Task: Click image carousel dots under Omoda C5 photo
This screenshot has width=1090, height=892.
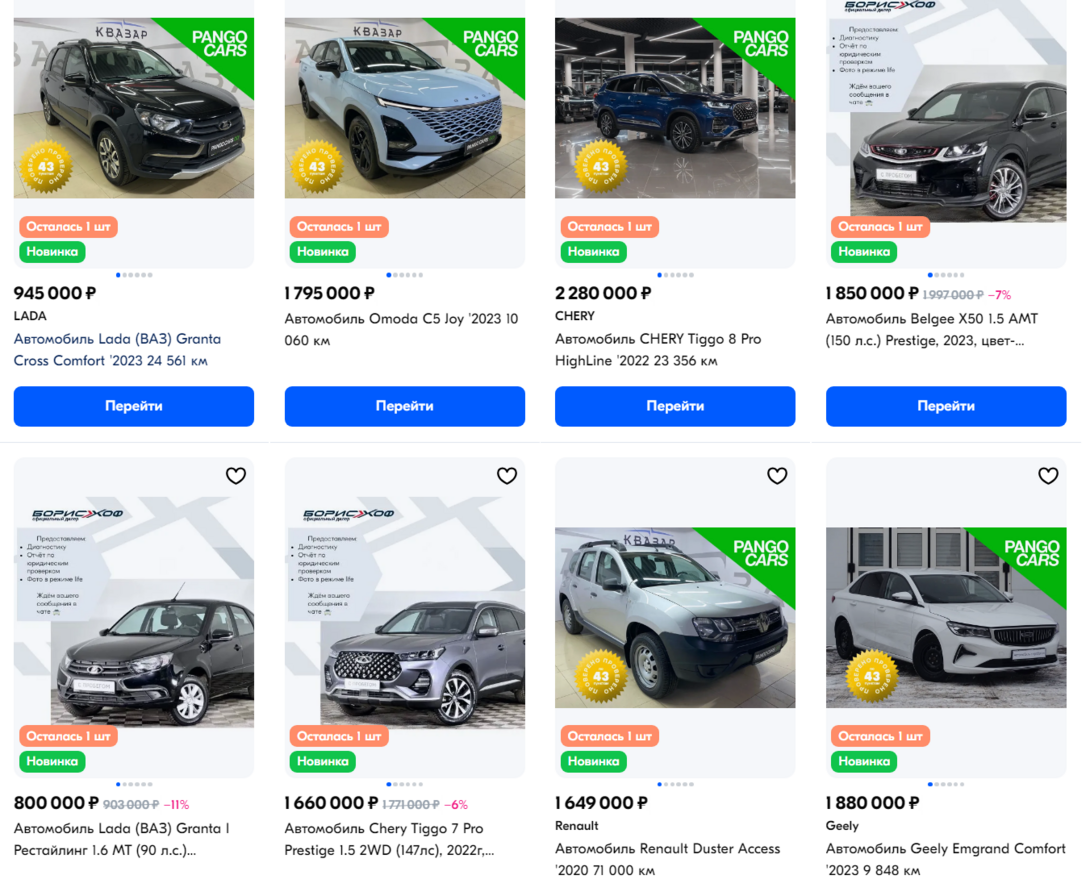Action: pyautogui.click(x=404, y=275)
